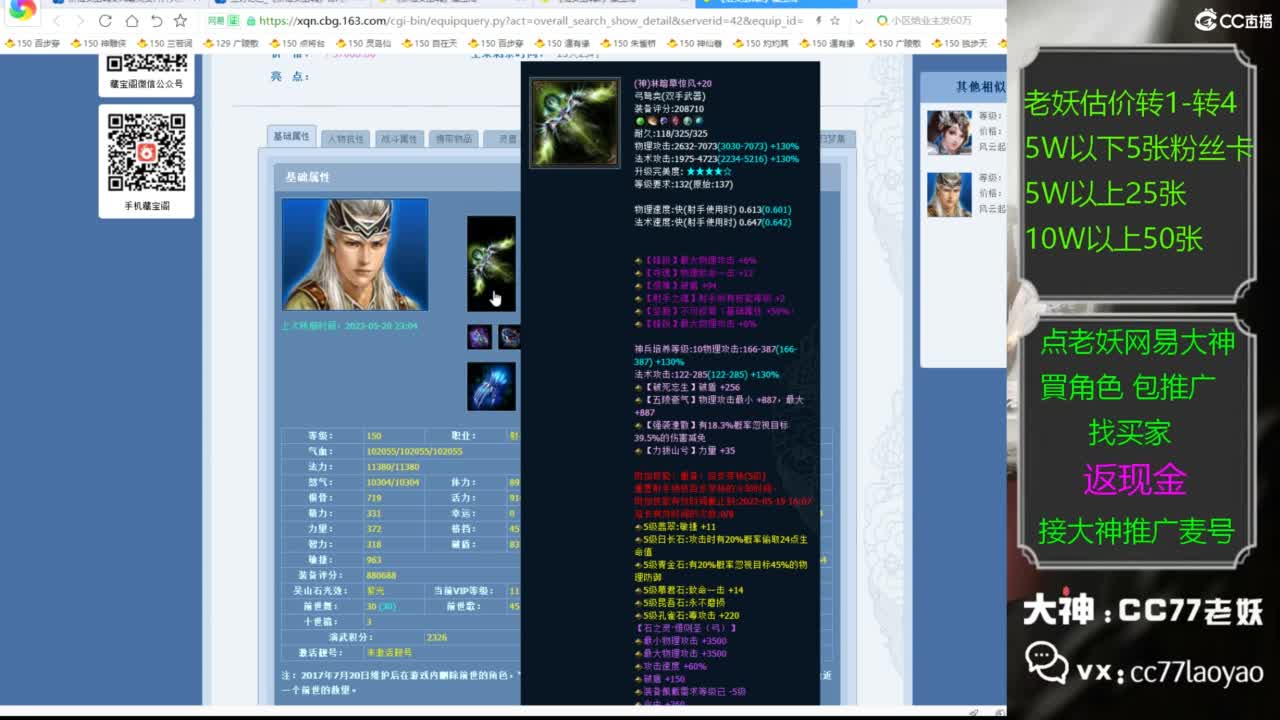The image size is (1280, 720).
Task: Click the 敏捷 value 963
Action: pyautogui.click(x=374, y=560)
